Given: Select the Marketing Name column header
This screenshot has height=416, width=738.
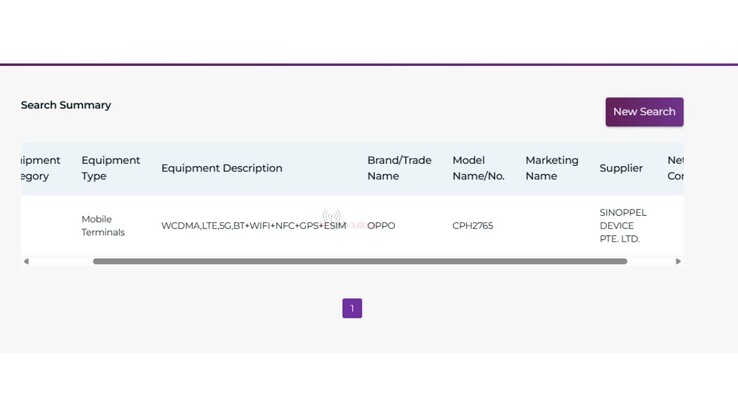Looking at the screenshot, I should 551,168.
